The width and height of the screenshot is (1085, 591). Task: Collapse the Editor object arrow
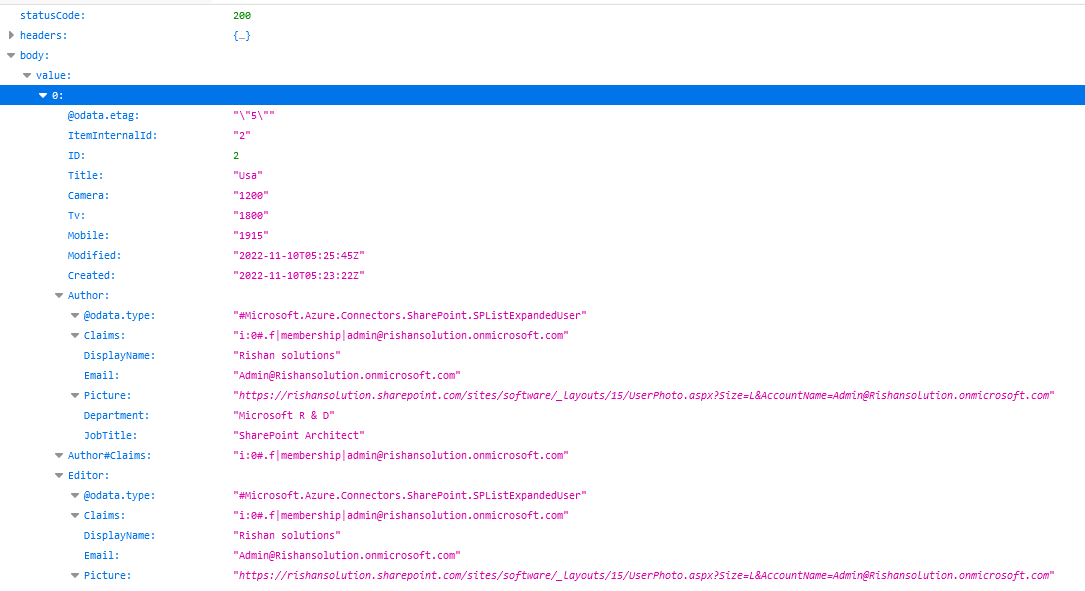tap(59, 475)
